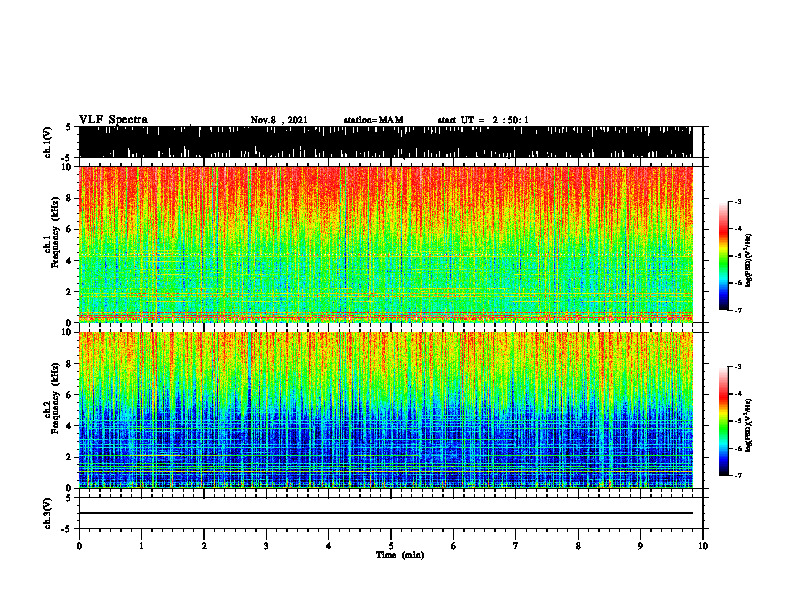The width and height of the screenshot is (792, 612).
Task: Click the ch.1 spectrogram colorbar
Action: (x=723, y=256)
